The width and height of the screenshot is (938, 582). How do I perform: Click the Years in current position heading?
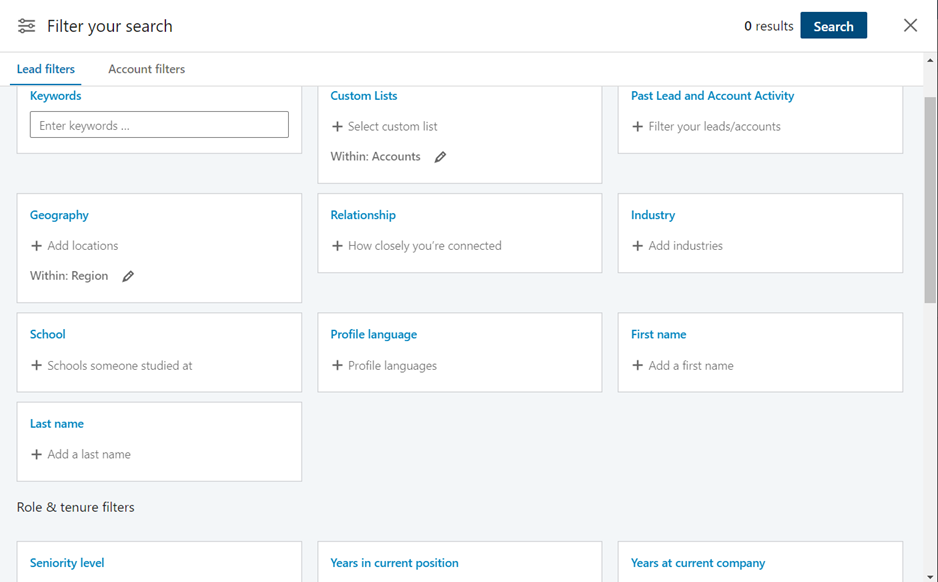(x=394, y=563)
